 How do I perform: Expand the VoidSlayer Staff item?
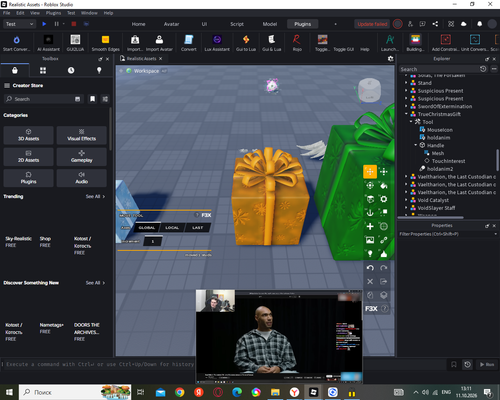(406, 208)
